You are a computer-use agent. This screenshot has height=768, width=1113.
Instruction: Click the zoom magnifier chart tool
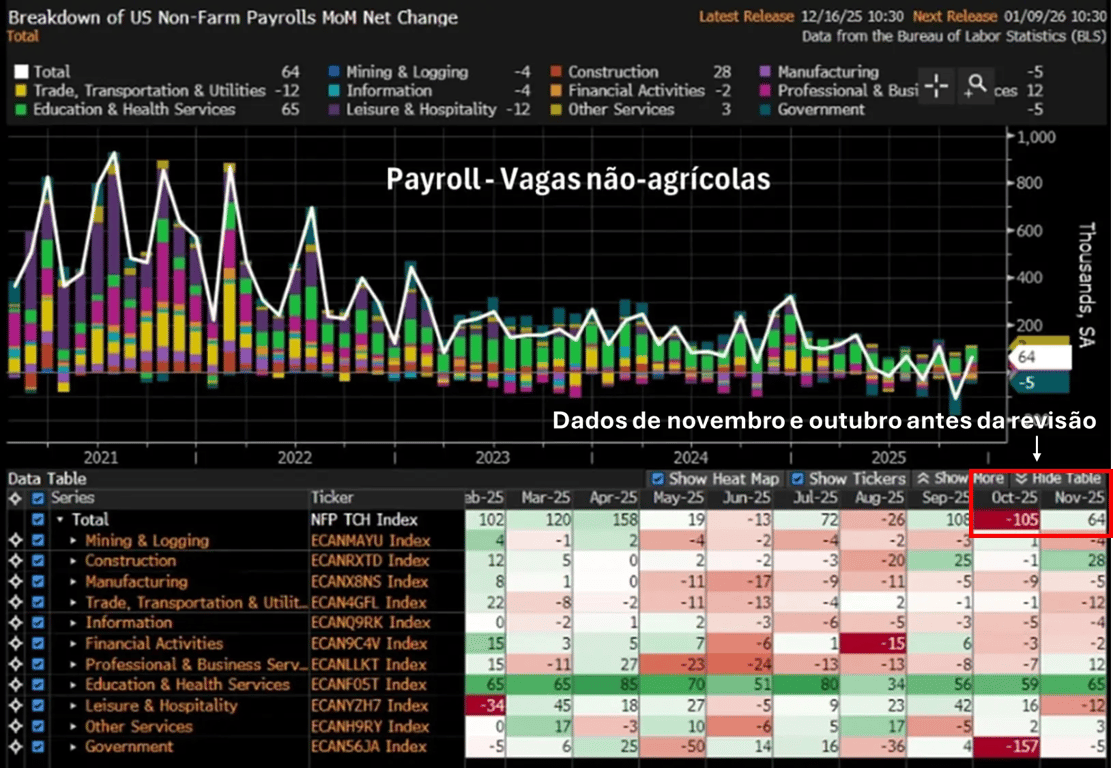[x=975, y=87]
